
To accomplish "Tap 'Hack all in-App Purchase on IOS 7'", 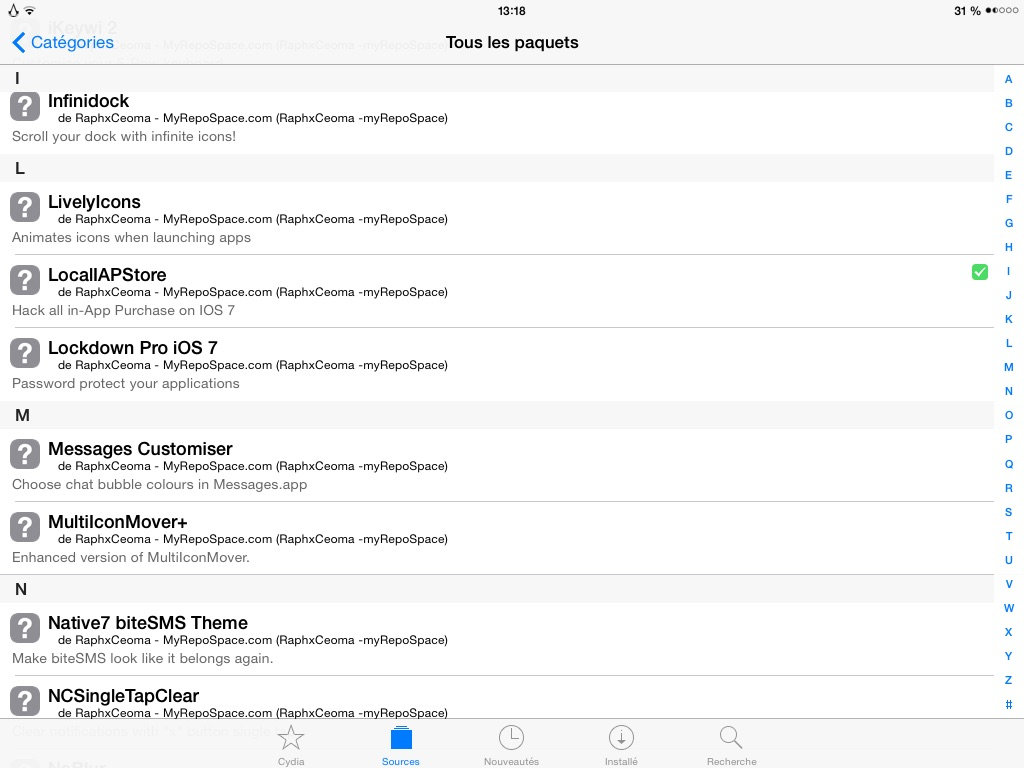I will pos(123,311).
